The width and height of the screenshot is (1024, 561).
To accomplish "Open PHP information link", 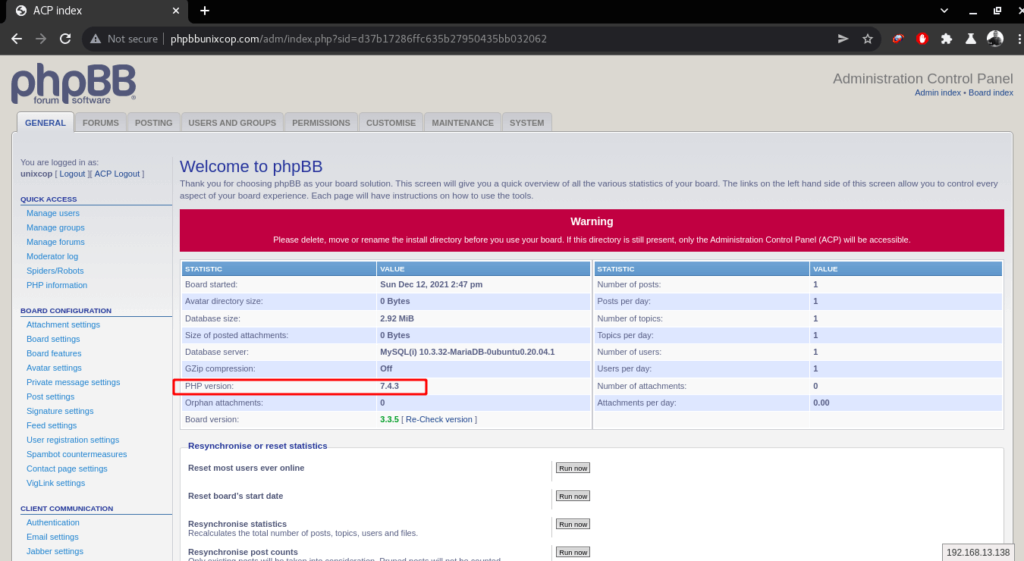I will (x=57, y=285).
